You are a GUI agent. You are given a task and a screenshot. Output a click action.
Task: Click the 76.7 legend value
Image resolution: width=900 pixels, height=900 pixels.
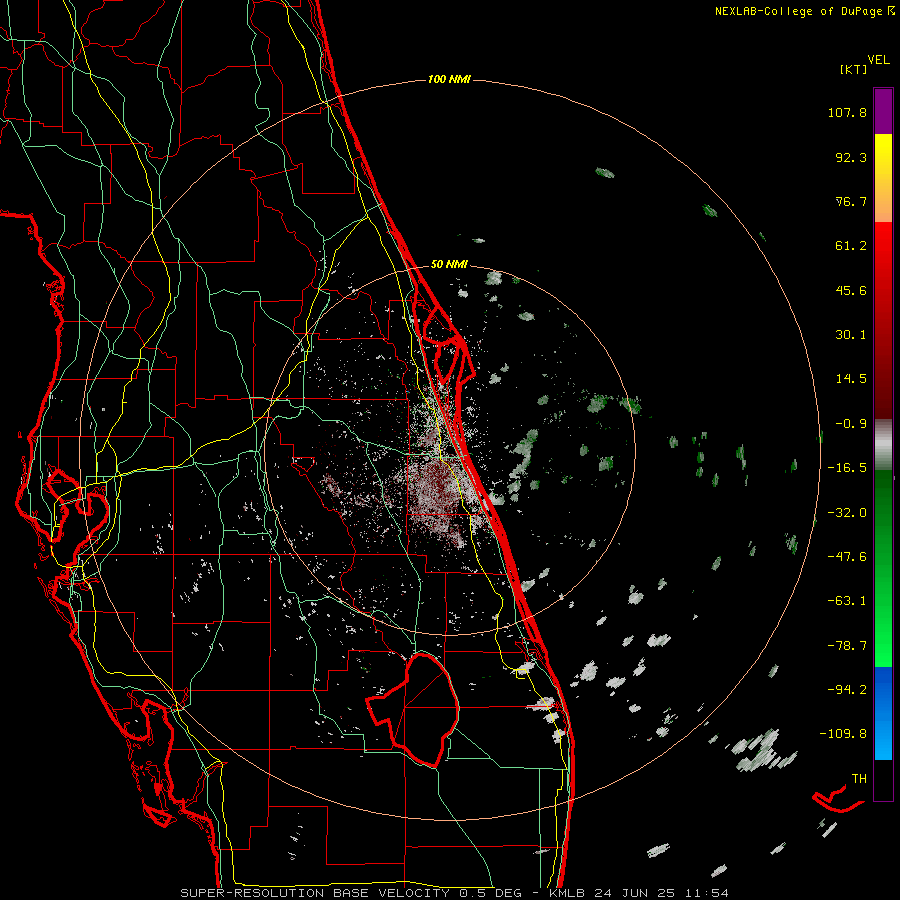tap(851, 201)
